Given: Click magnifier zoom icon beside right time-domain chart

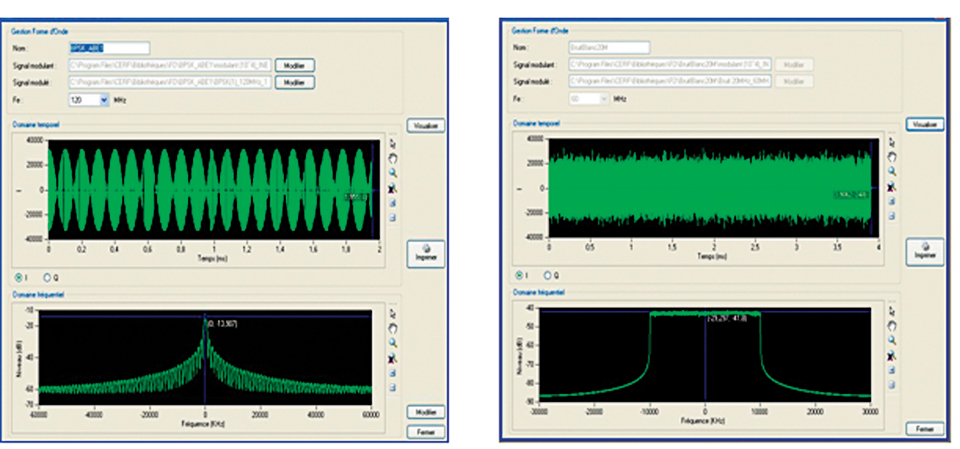Looking at the screenshot, I should point(890,172).
